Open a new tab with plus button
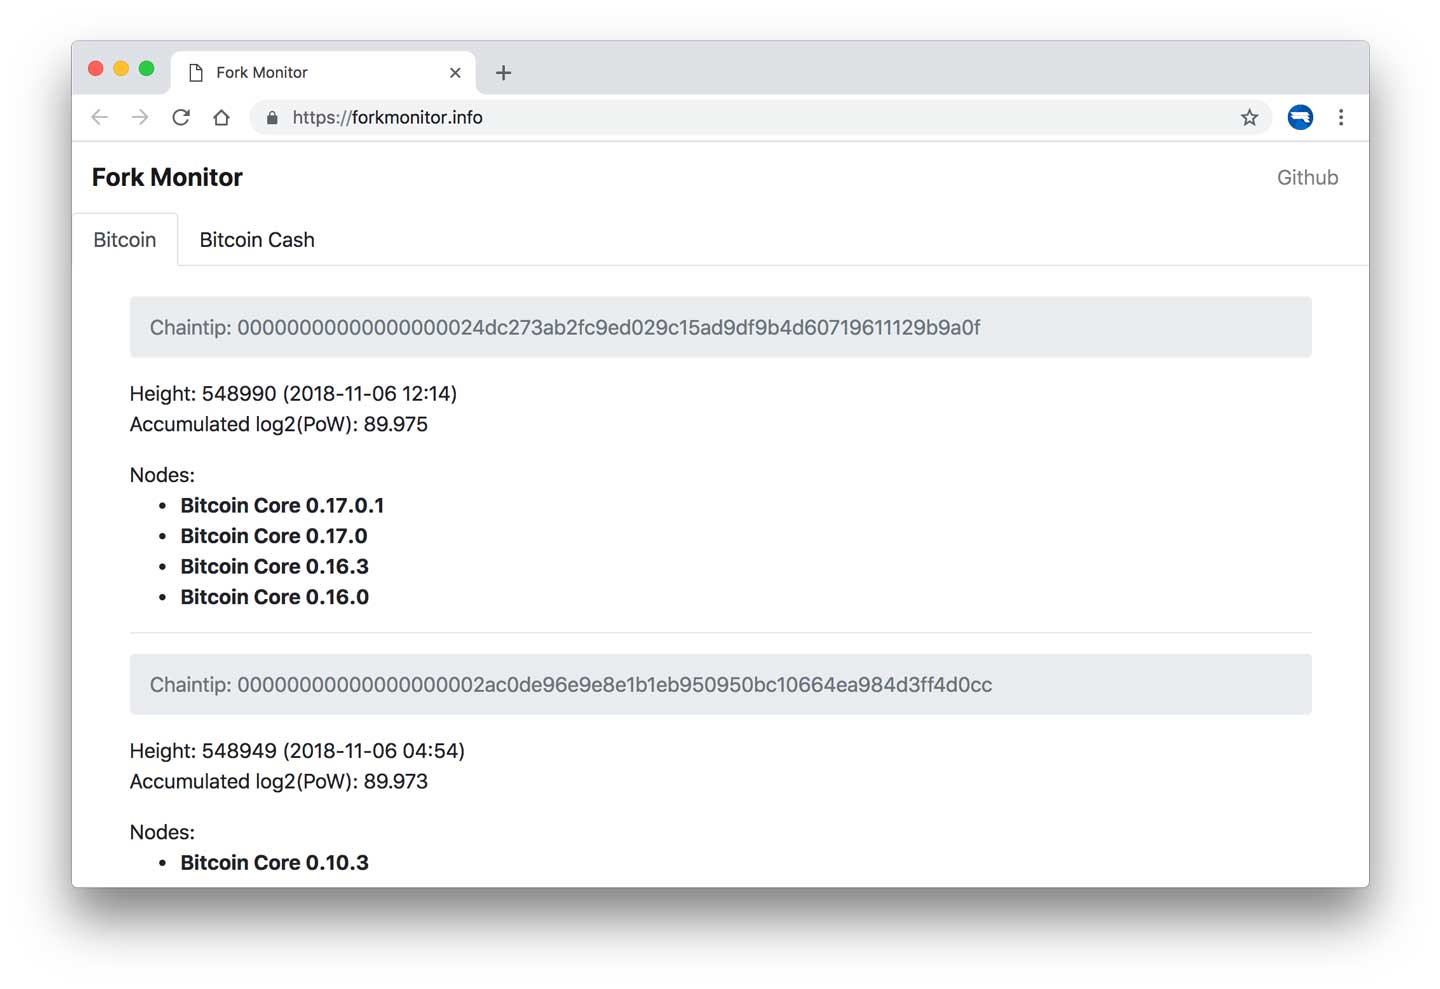This screenshot has width=1440, height=989. tap(503, 73)
